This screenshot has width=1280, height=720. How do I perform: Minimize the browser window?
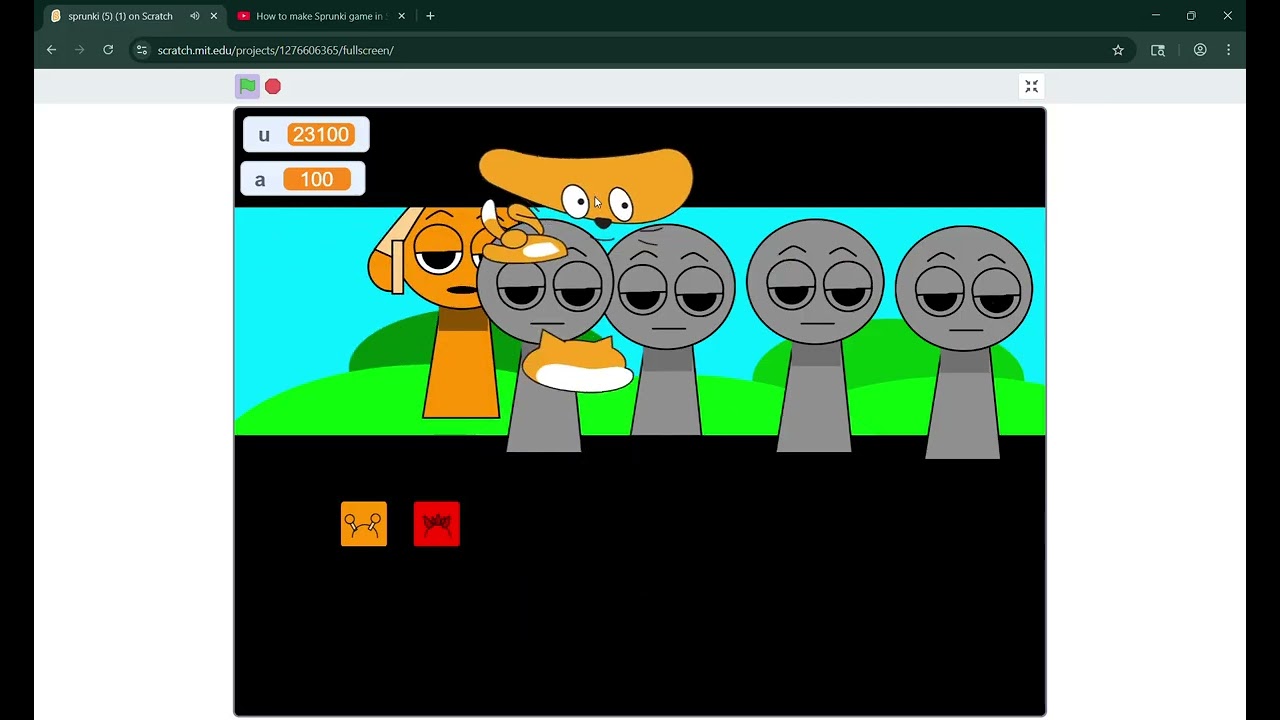(x=1156, y=16)
